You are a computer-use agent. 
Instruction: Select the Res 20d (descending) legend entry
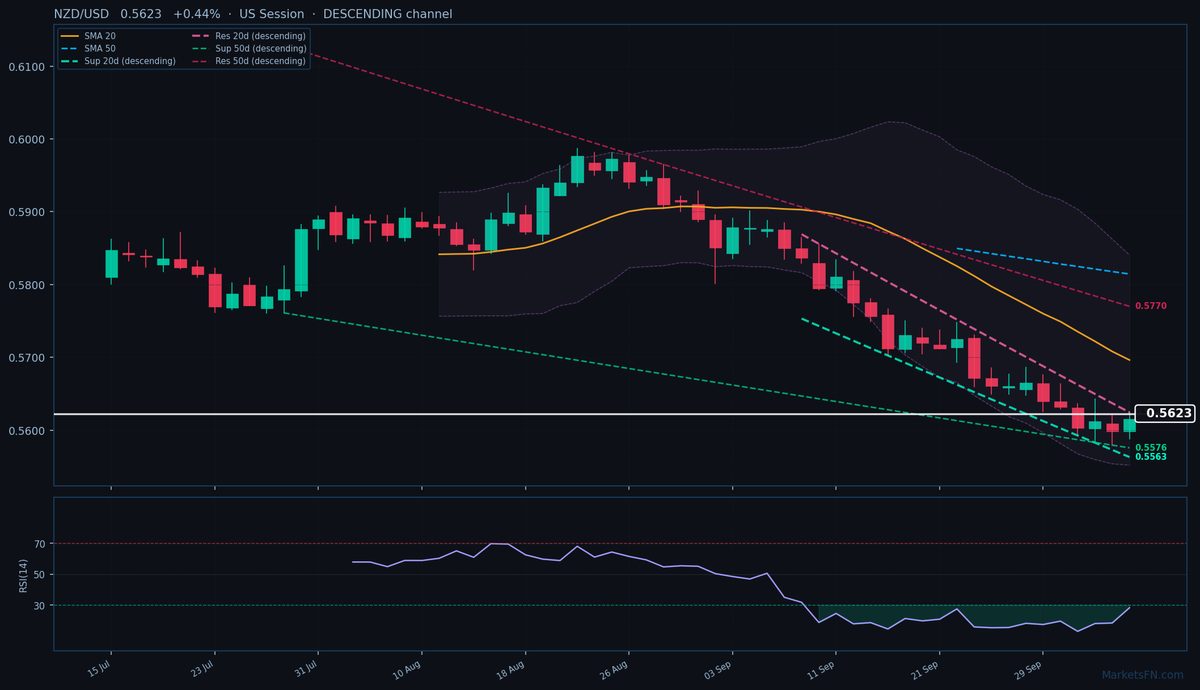point(248,36)
